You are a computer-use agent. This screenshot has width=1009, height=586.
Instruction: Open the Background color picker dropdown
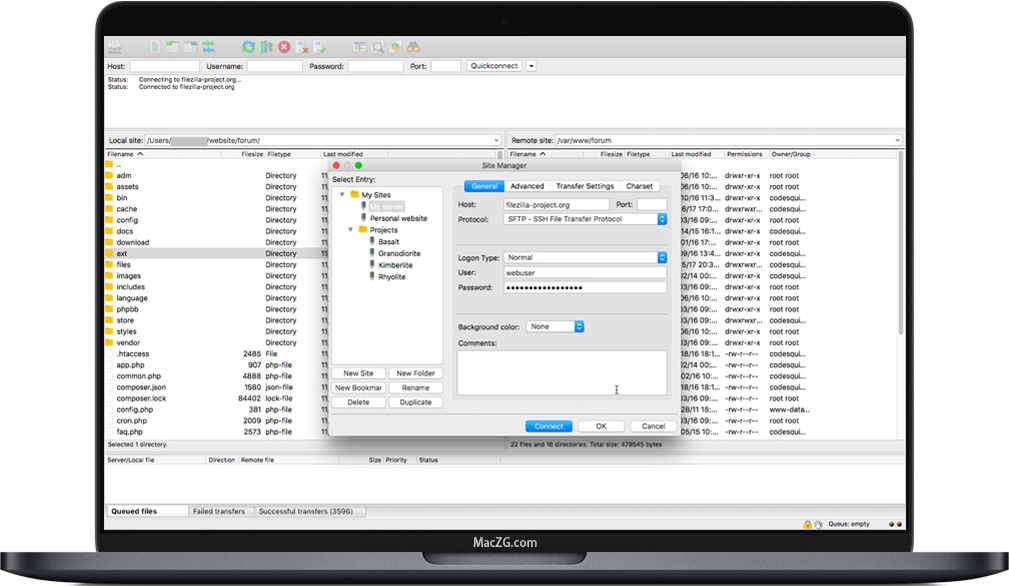(579, 327)
